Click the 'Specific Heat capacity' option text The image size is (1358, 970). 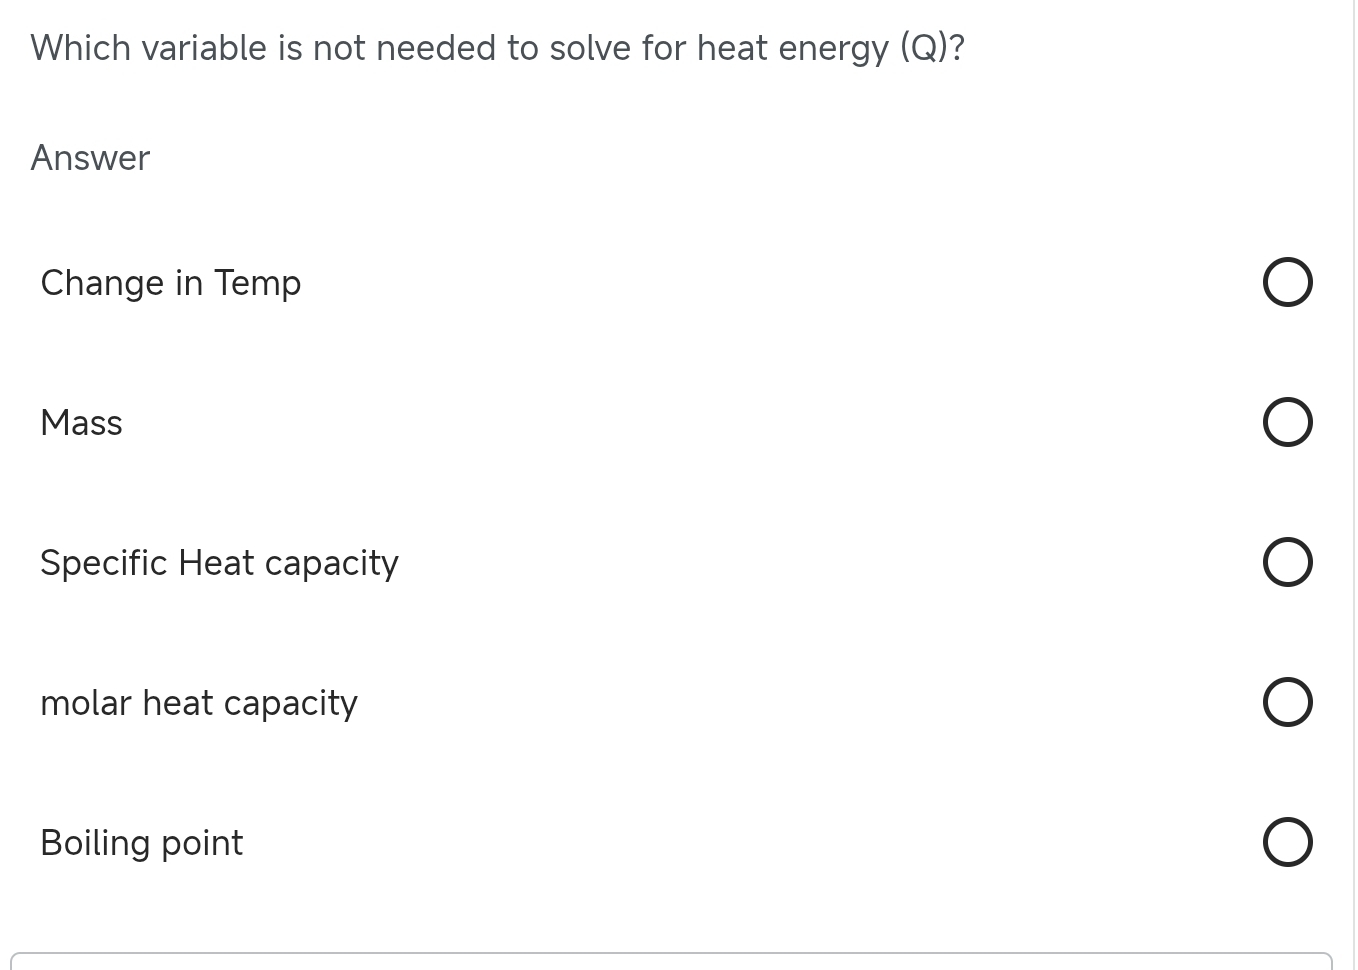pos(219,563)
